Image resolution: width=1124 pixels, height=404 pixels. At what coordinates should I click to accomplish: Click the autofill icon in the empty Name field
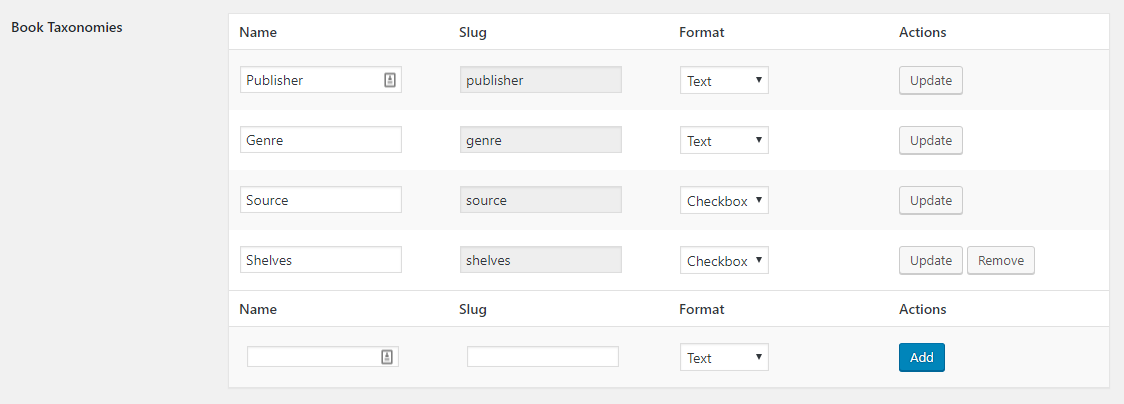click(386, 357)
